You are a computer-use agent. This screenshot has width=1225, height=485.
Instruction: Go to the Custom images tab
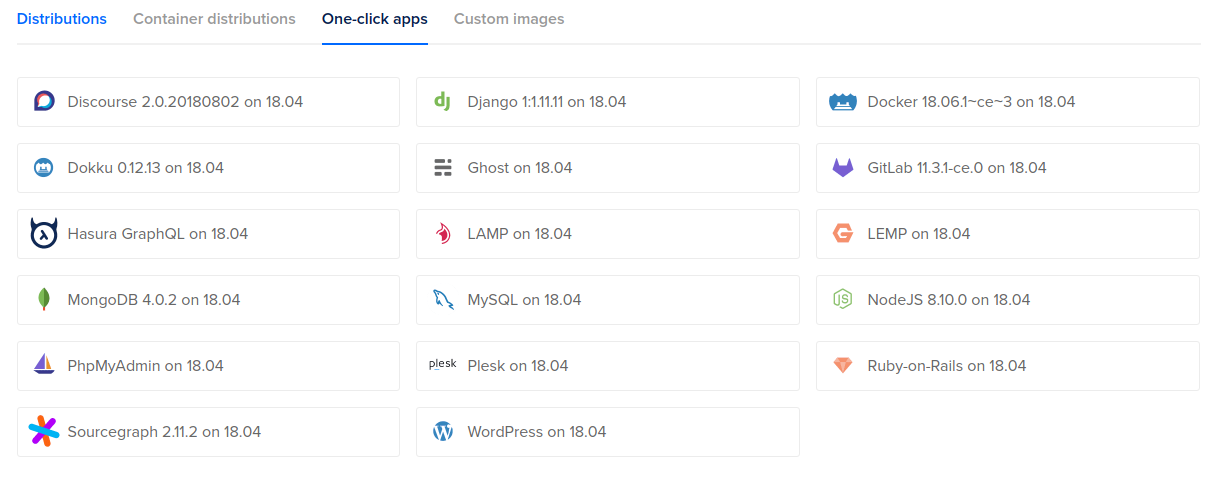[x=509, y=19]
